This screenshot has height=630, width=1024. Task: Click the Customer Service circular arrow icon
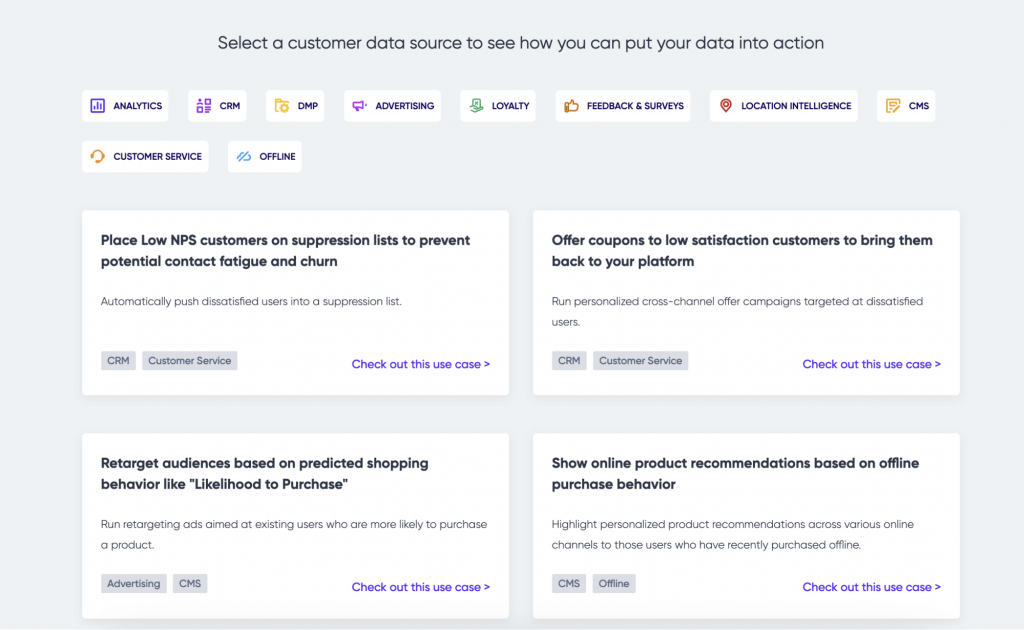97,156
